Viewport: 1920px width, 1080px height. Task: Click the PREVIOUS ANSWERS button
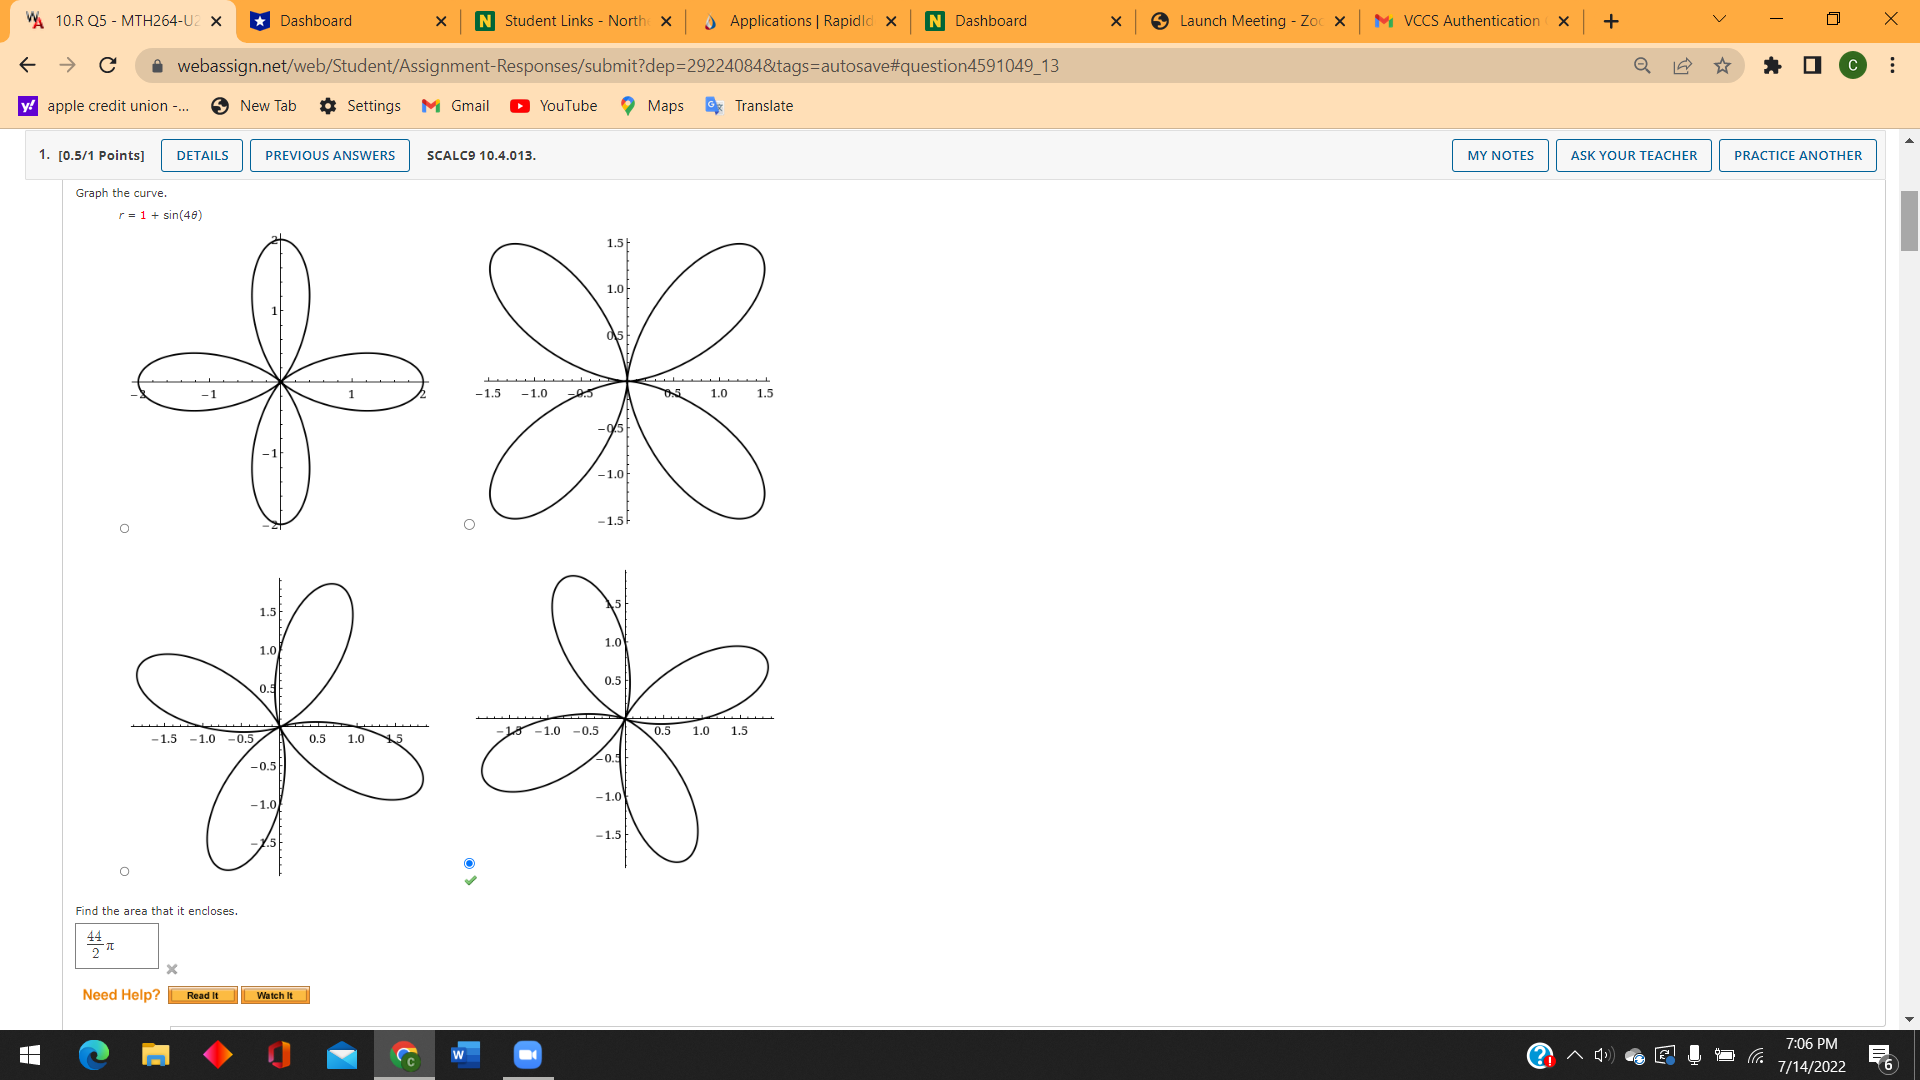(329, 155)
